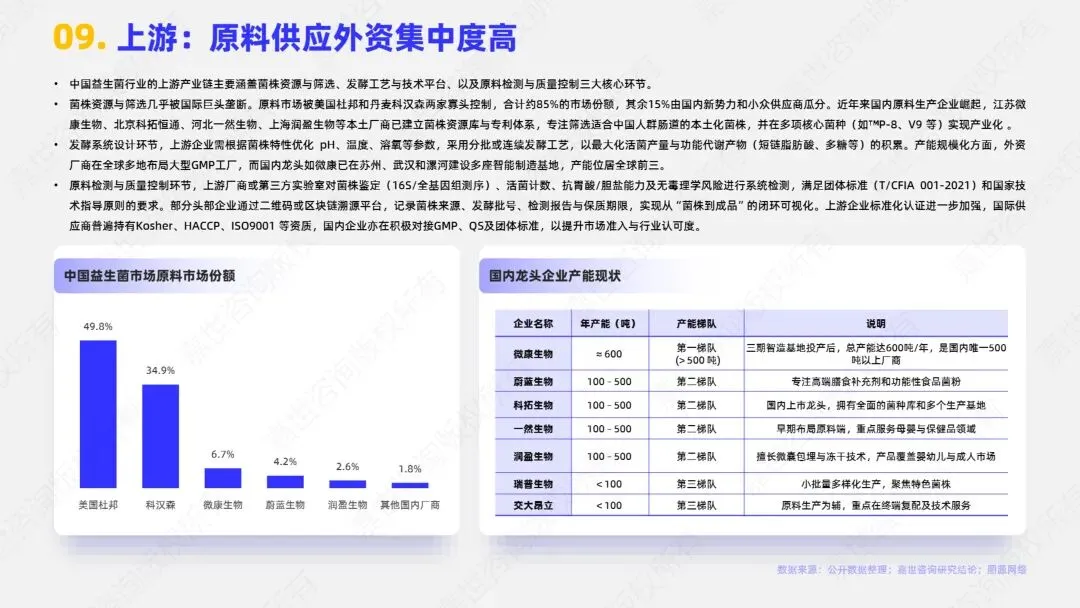
Task: Click the bullet starting '原料检测与质量控制环节'
Action: coord(548,205)
